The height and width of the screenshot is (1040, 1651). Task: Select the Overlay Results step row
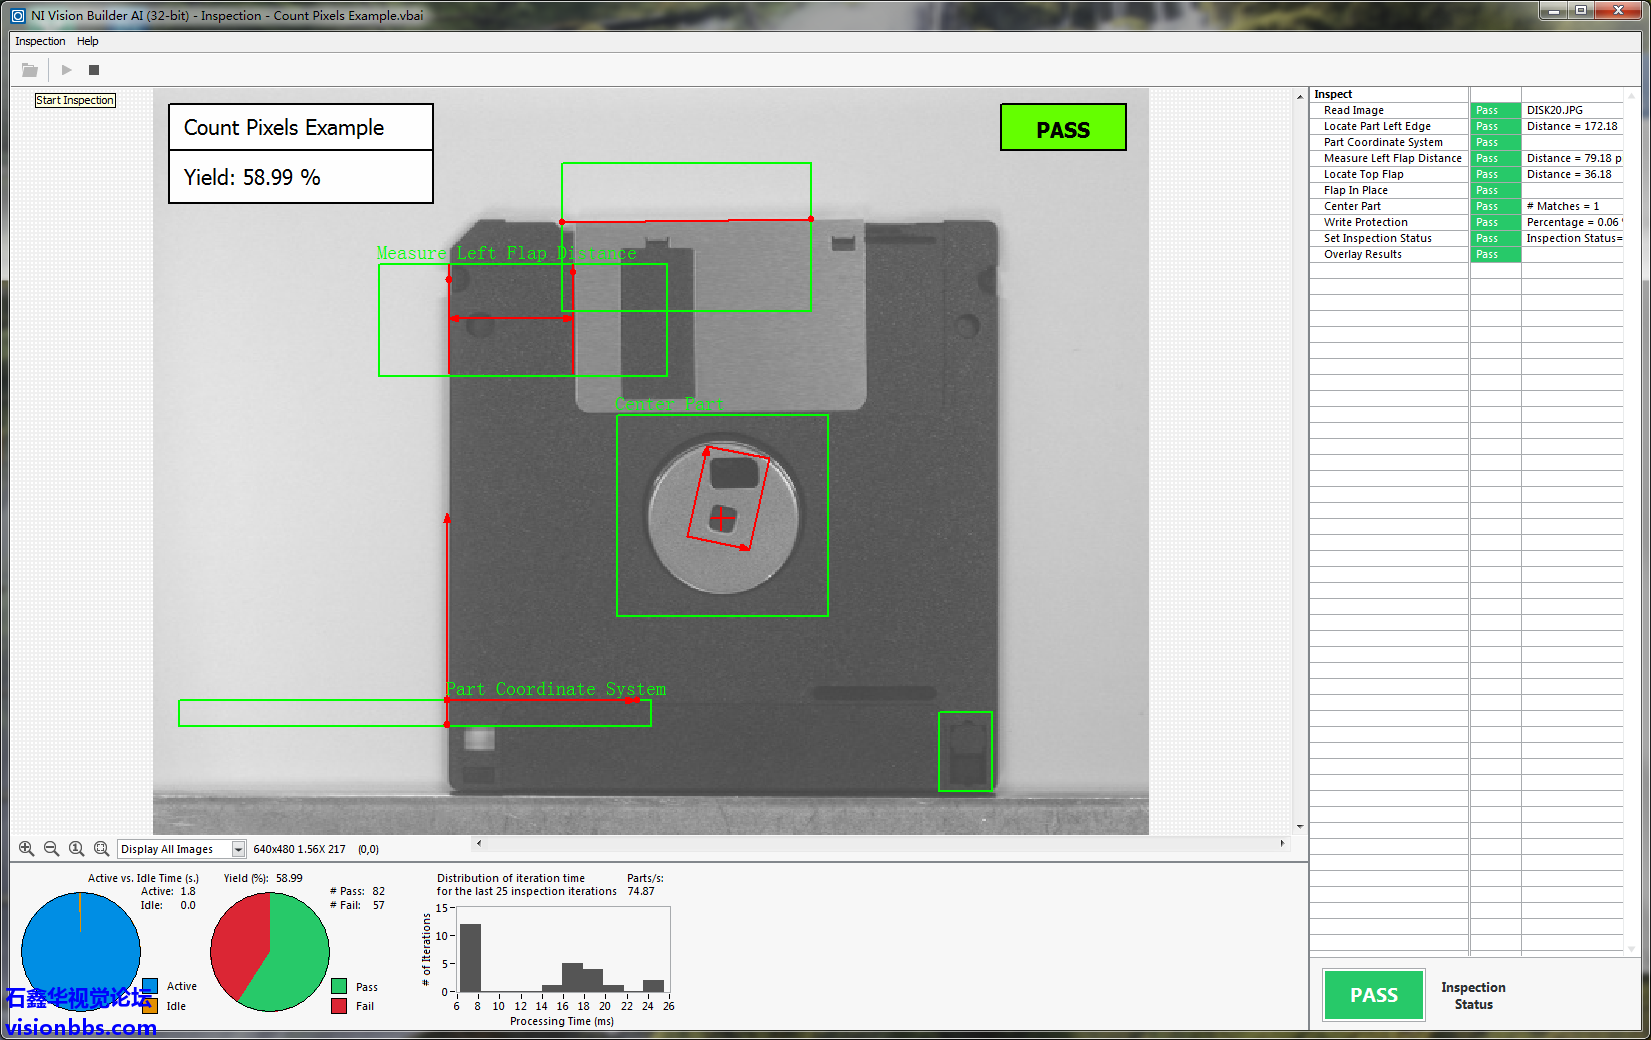click(x=1362, y=254)
